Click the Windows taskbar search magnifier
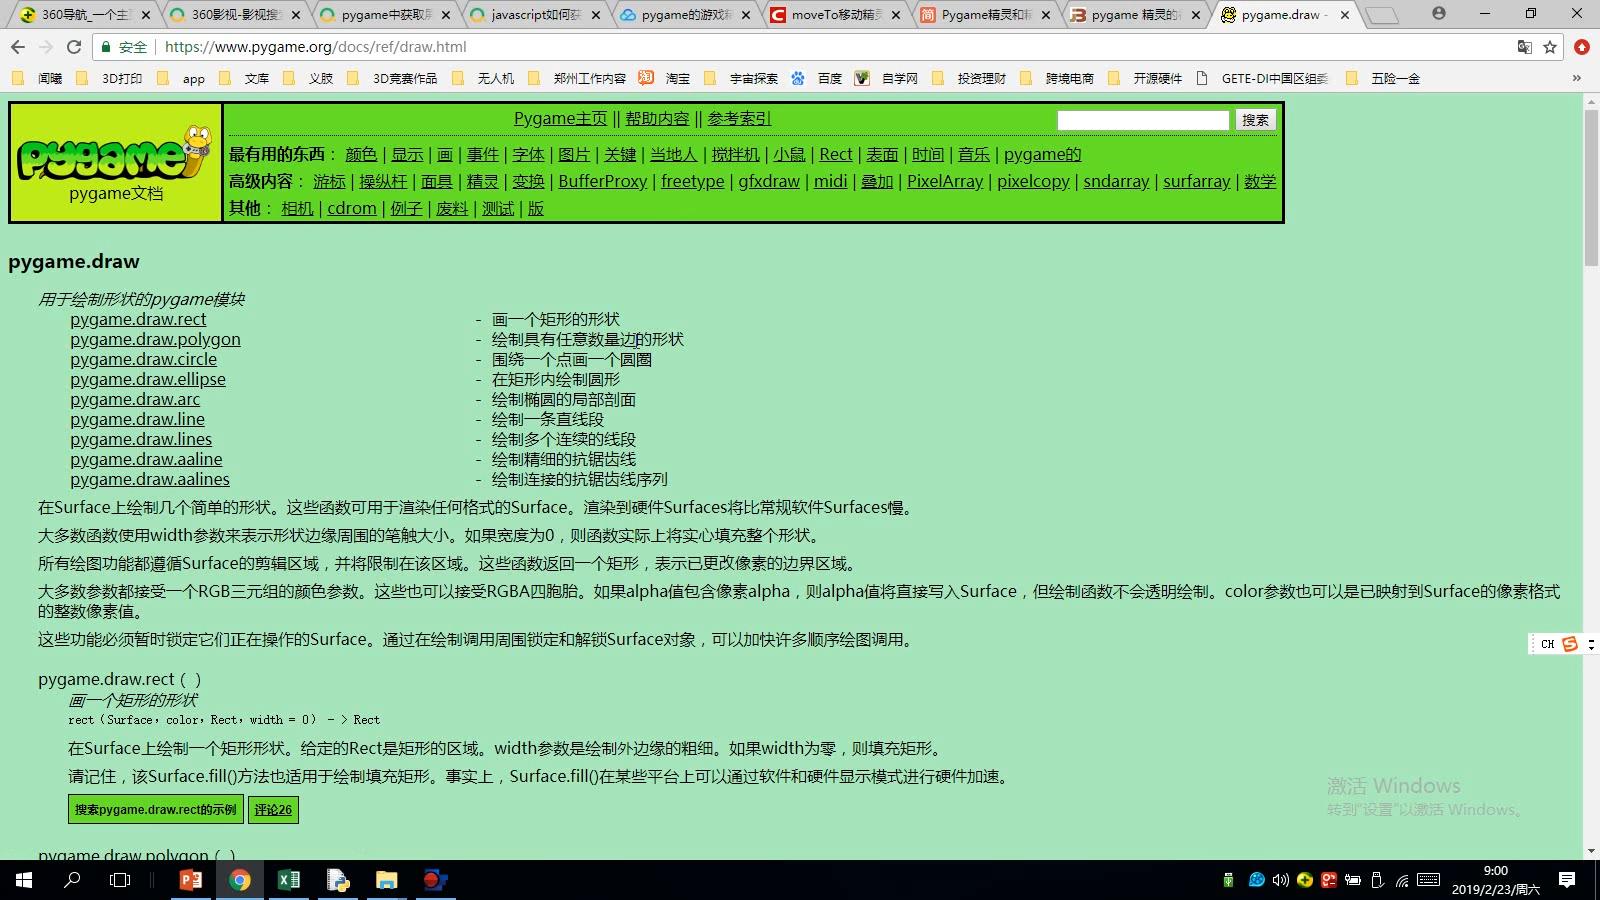 click(72, 880)
